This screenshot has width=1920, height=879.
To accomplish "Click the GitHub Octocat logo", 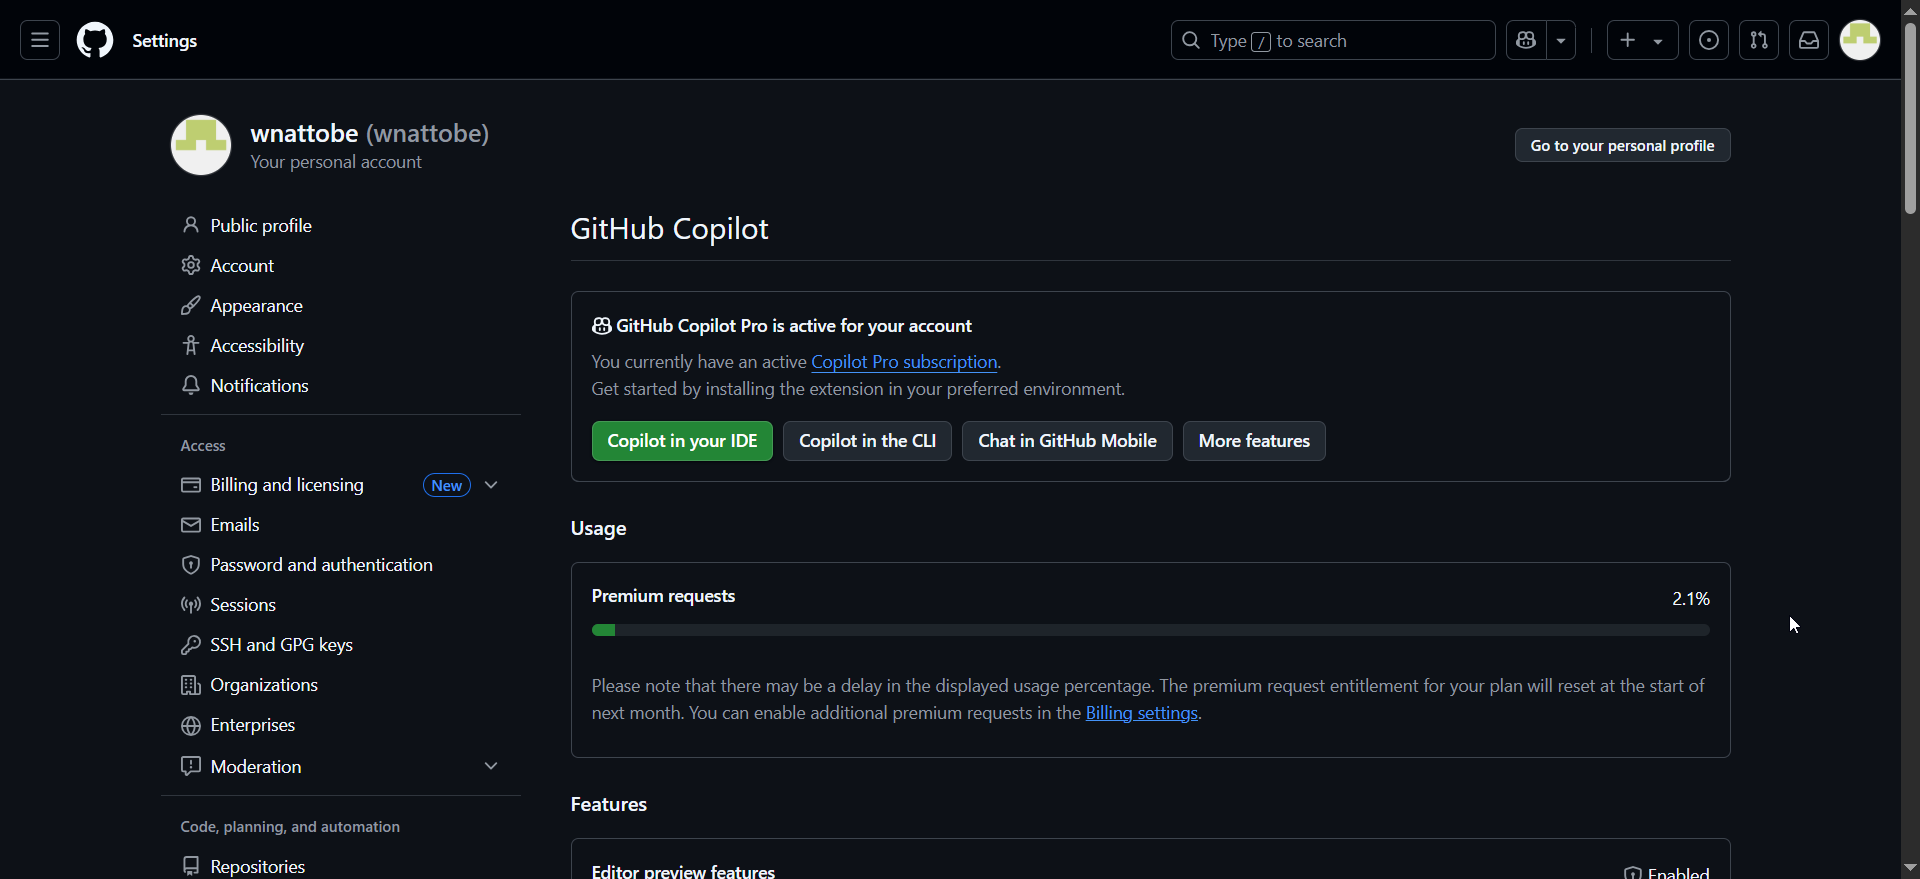I will click(95, 41).
